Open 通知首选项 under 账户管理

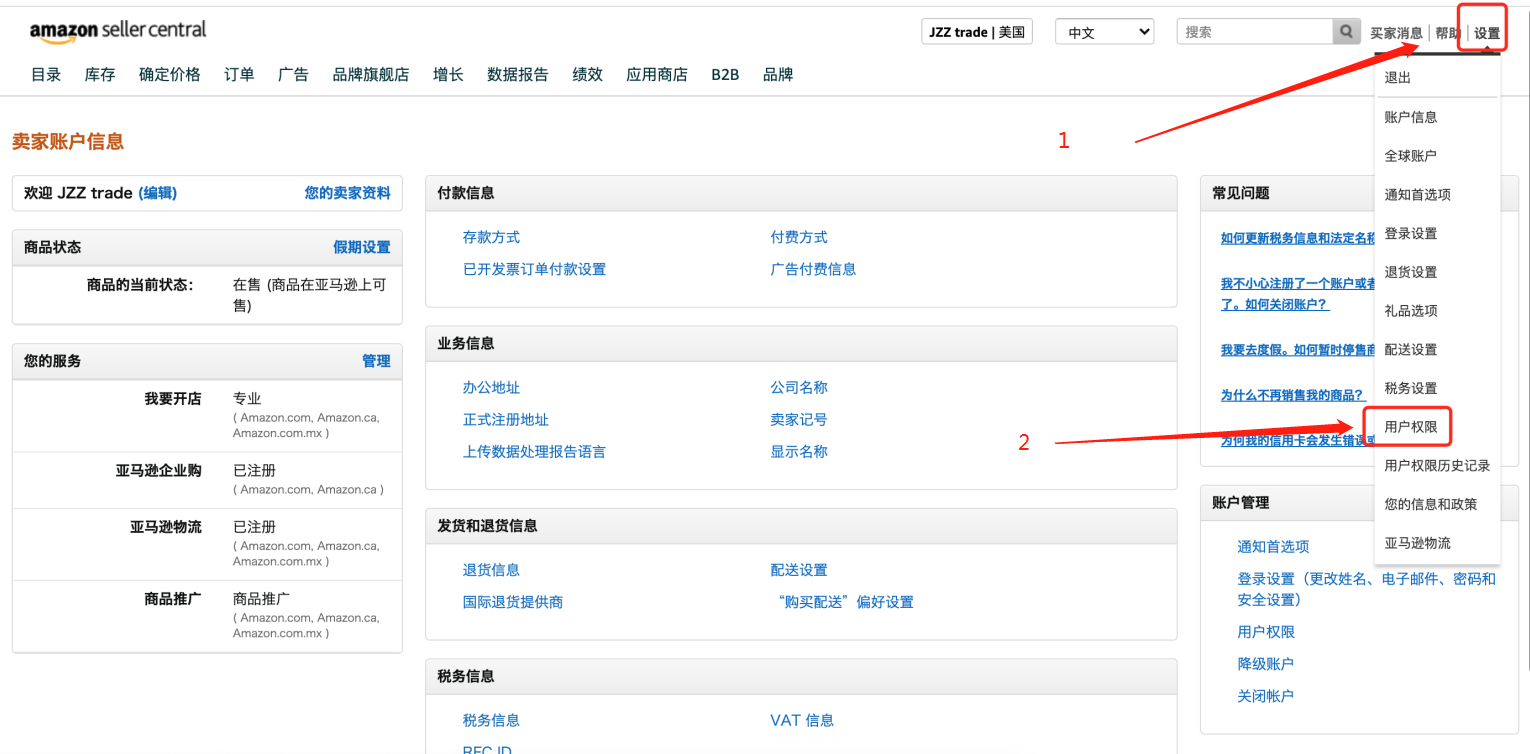click(x=1273, y=546)
